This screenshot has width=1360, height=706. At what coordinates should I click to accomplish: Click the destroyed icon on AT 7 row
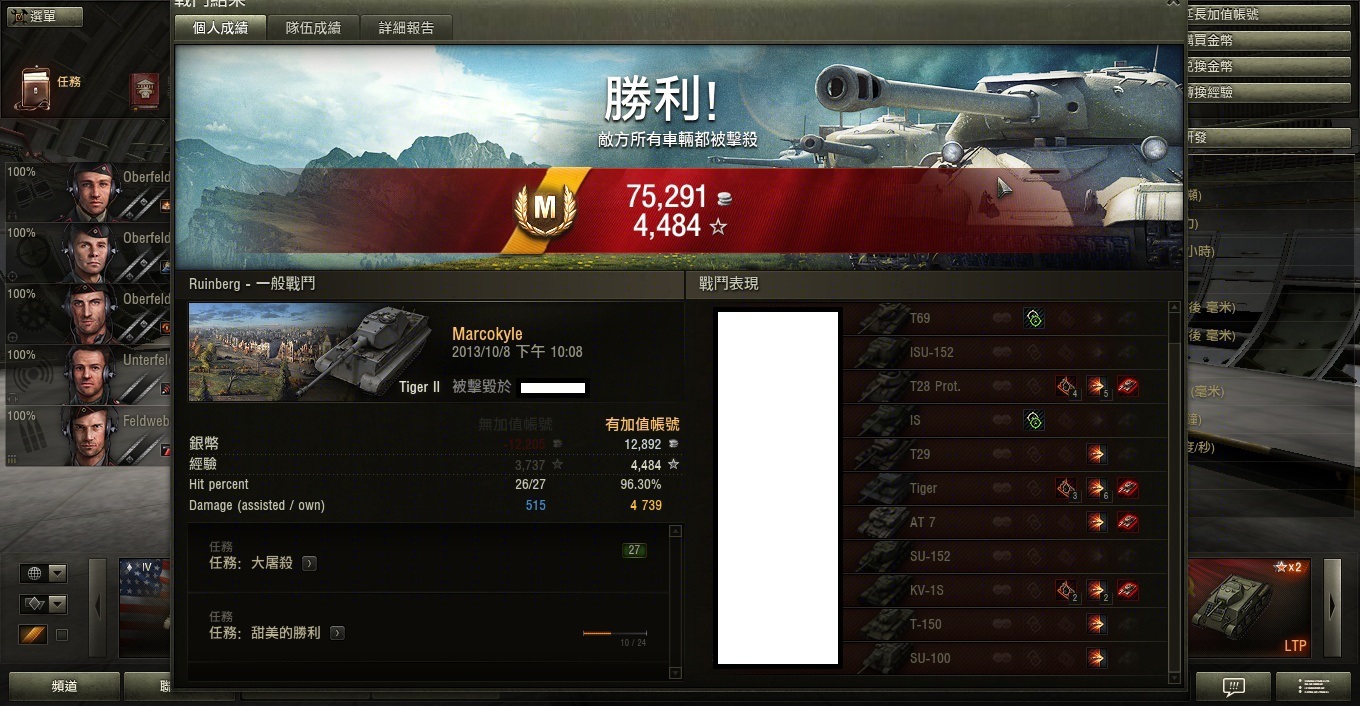click(x=1127, y=522)
